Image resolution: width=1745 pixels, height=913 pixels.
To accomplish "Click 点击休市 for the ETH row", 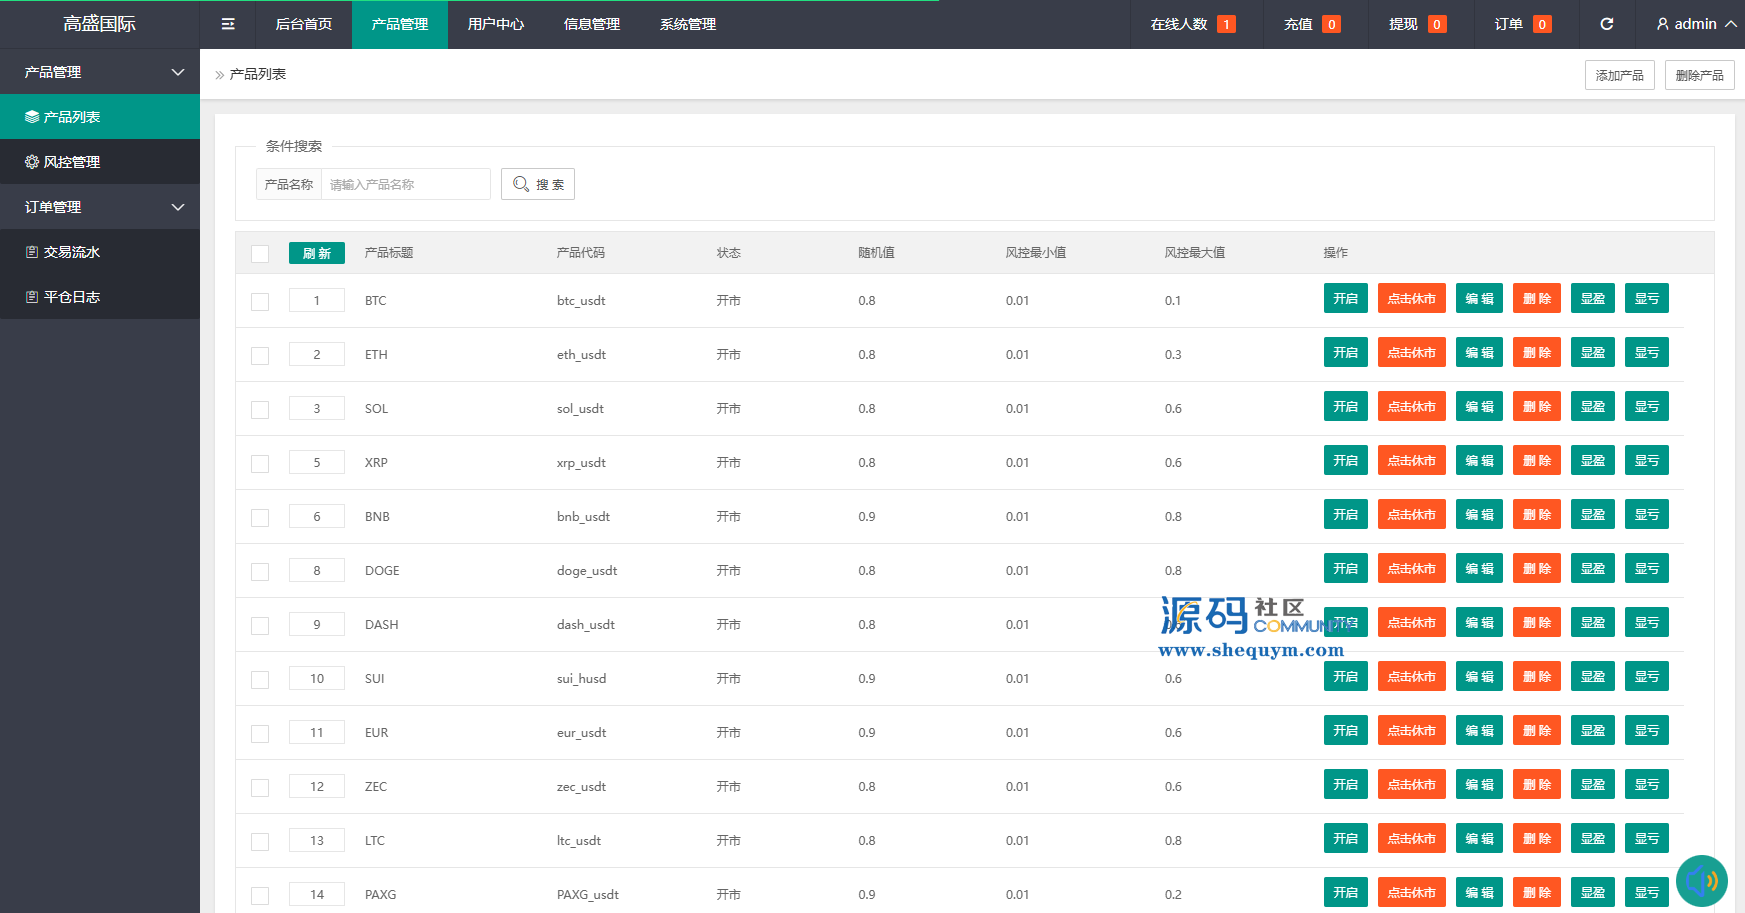I will pos(1411,353).
